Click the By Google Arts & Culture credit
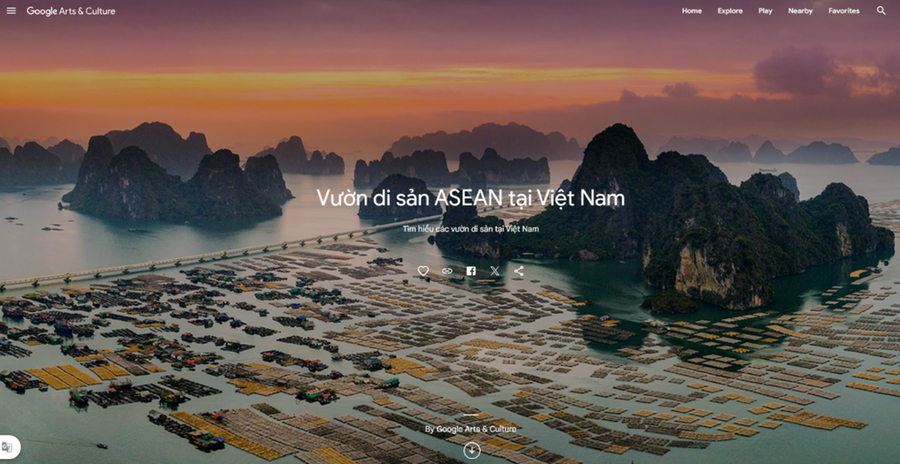Image resolution: width=900 pixels, height=464 pixels. click(471, 429)
